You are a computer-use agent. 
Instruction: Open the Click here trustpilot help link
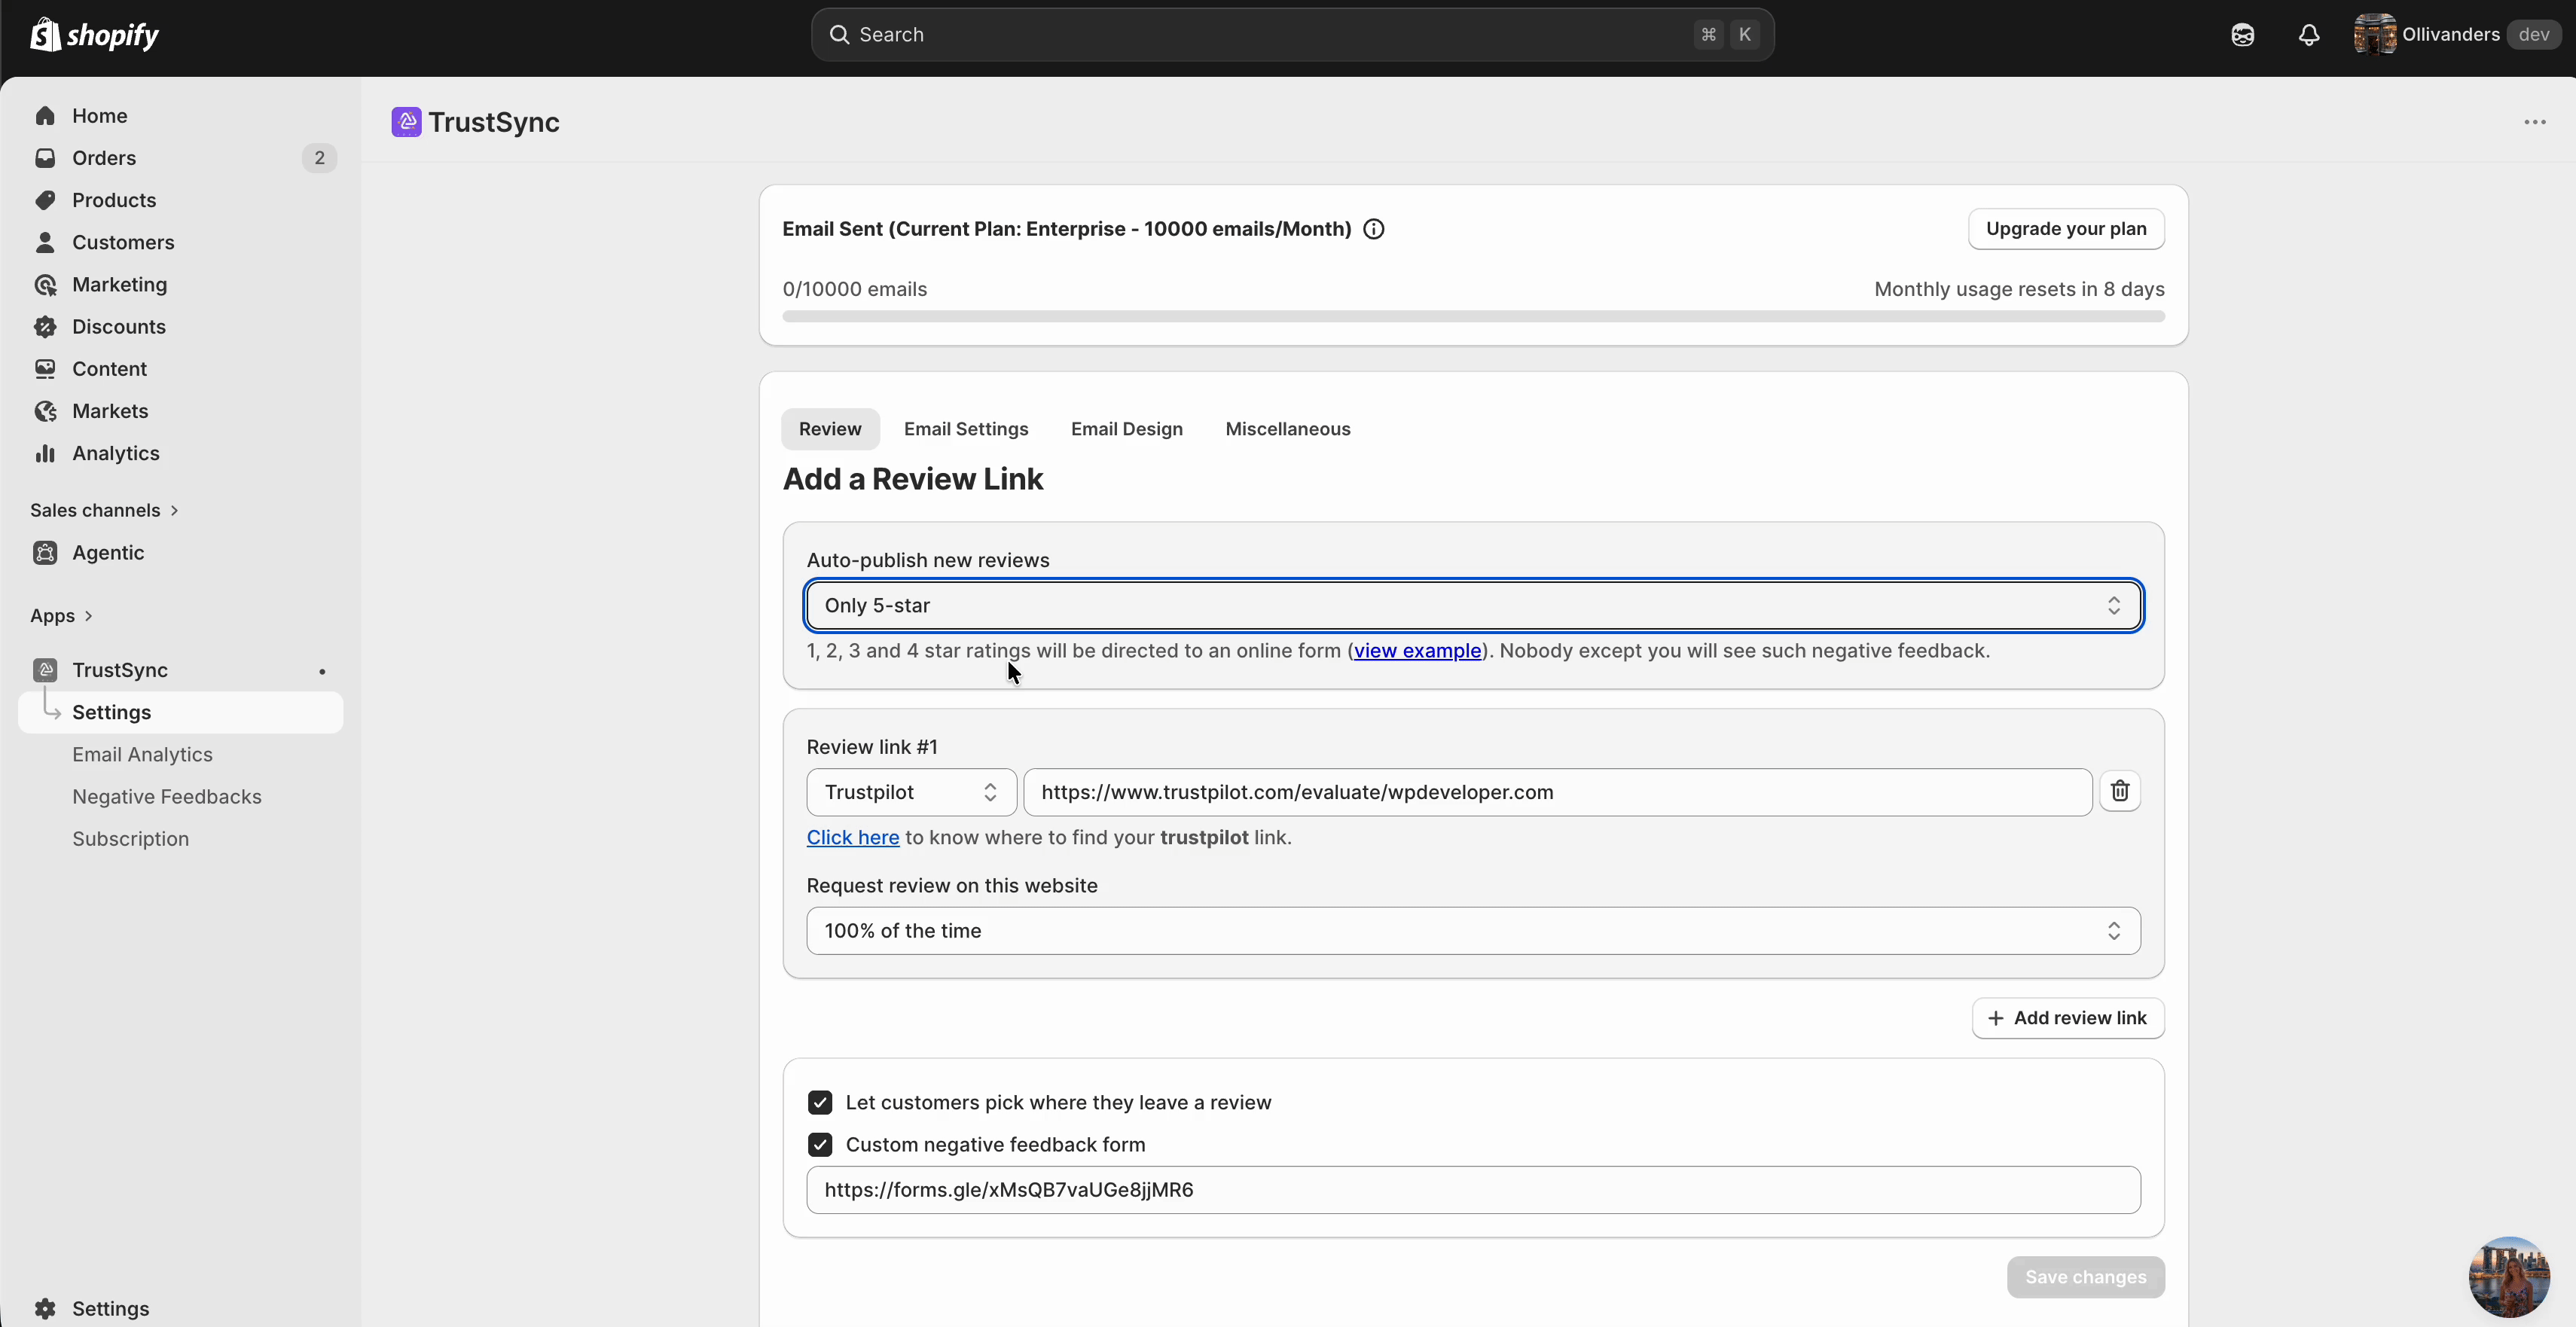pos(853,838)
